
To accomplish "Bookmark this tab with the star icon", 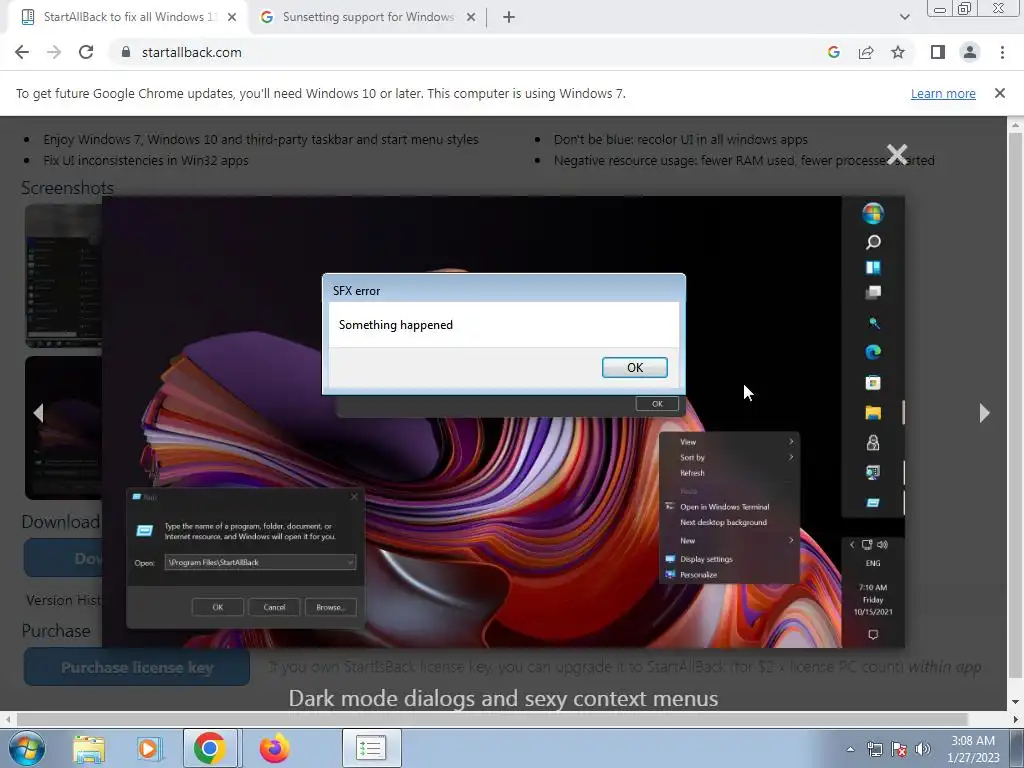I will pyautogui.click(x=898, y=52).
